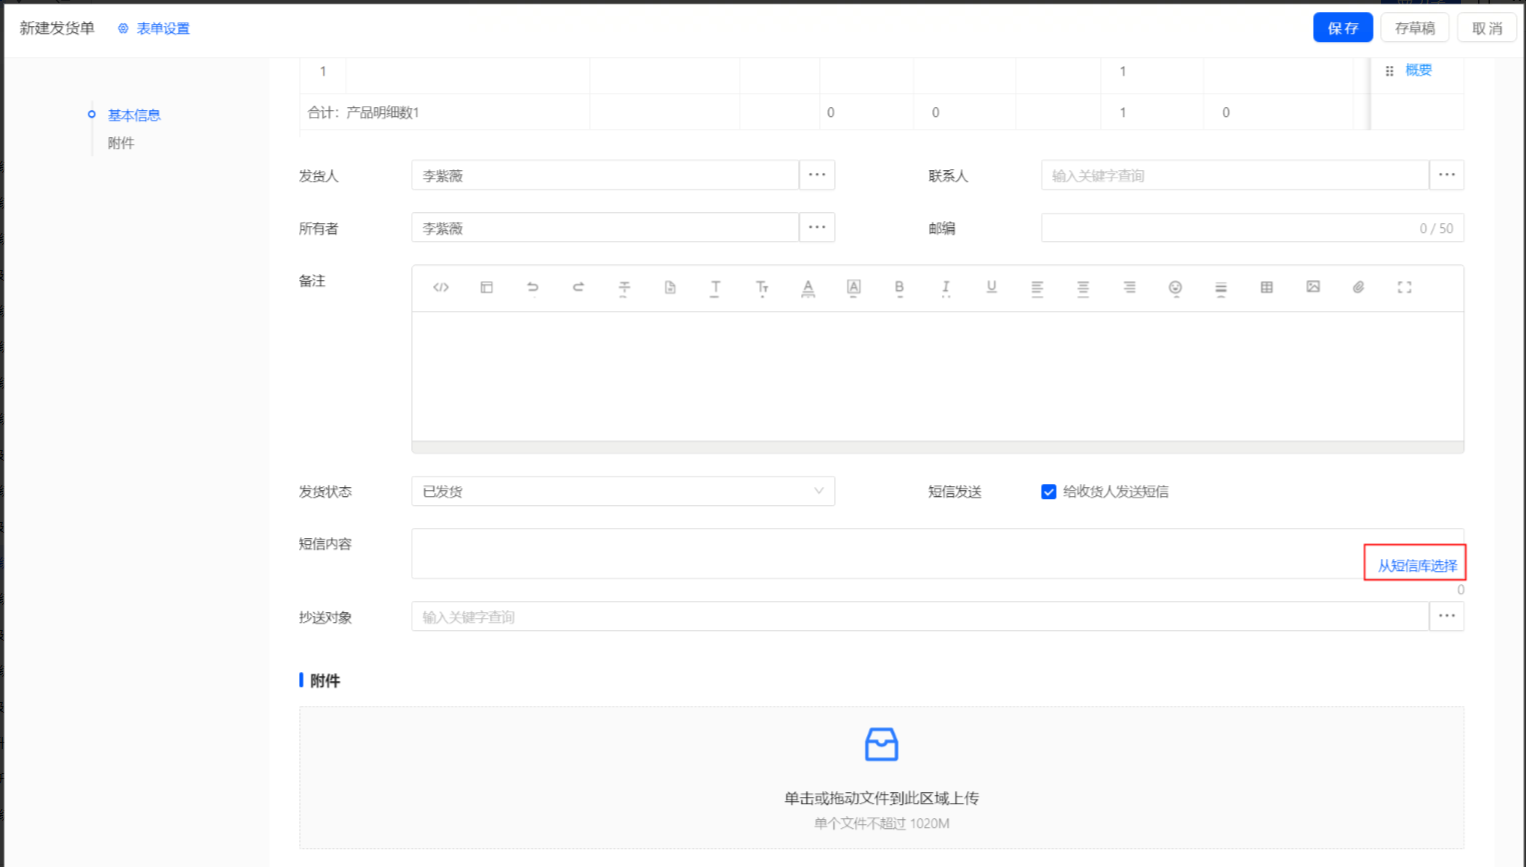
Task: Open text background color picker (boxed A)
Action: coord(854,287)
